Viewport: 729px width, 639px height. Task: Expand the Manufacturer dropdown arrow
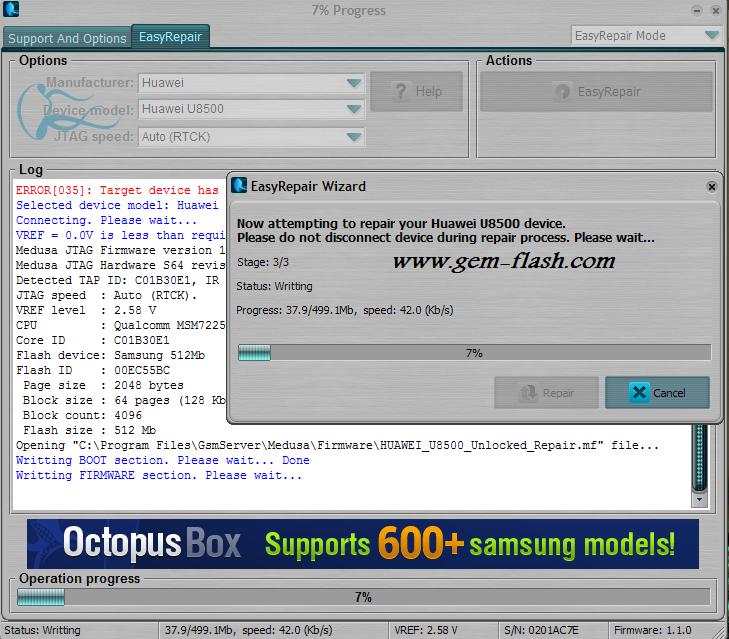[354, 83]
